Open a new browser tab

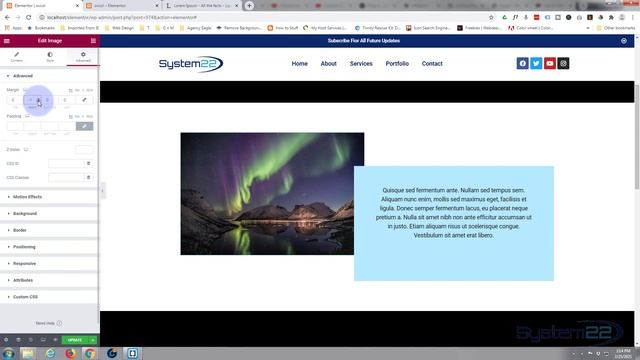[x=249, y=6]
